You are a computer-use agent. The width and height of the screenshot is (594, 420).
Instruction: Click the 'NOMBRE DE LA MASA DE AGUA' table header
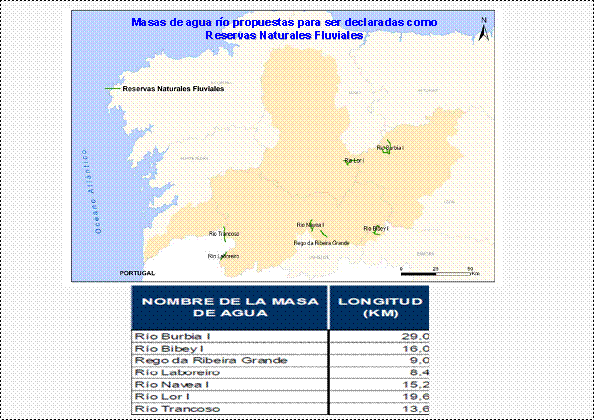point(230,308)
